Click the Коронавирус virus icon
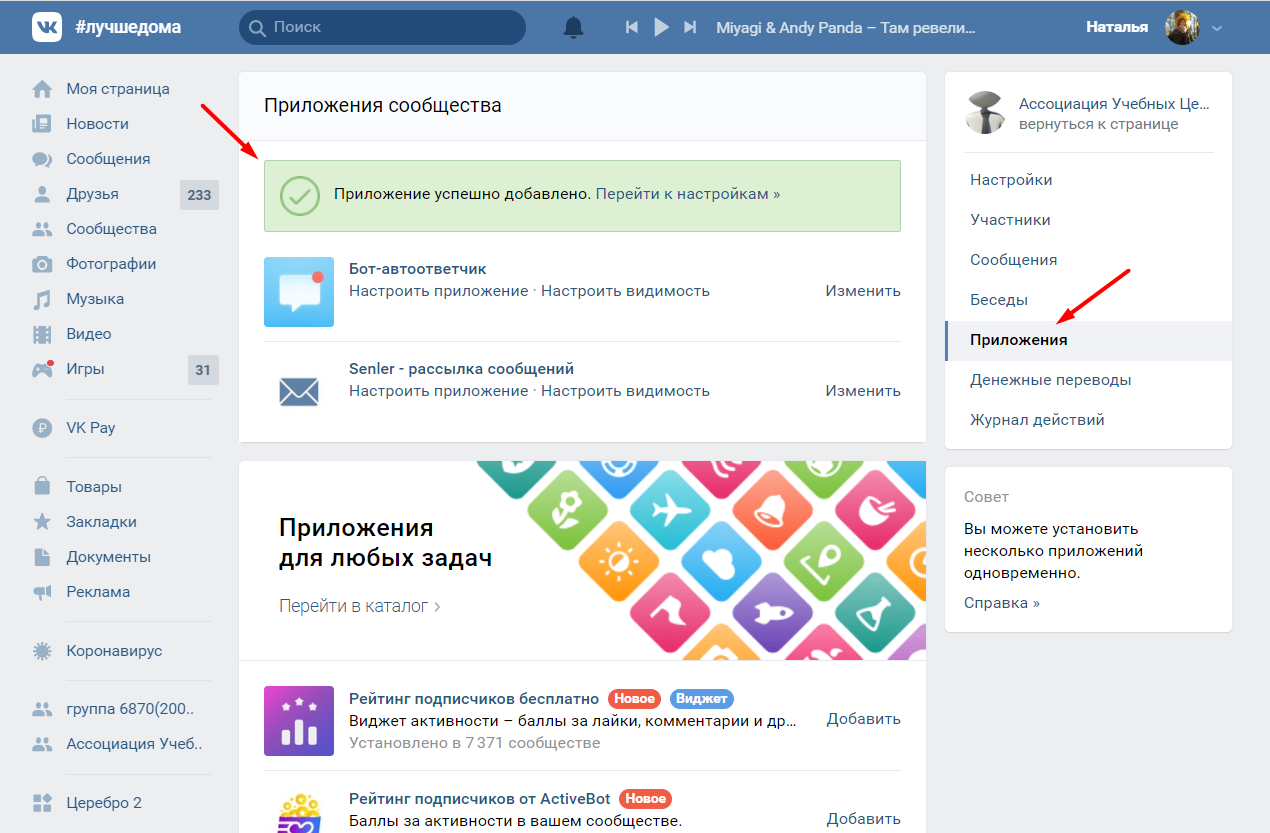Image resolution: width=1270 pixels, height=833 pixels. tap(42, 651)
